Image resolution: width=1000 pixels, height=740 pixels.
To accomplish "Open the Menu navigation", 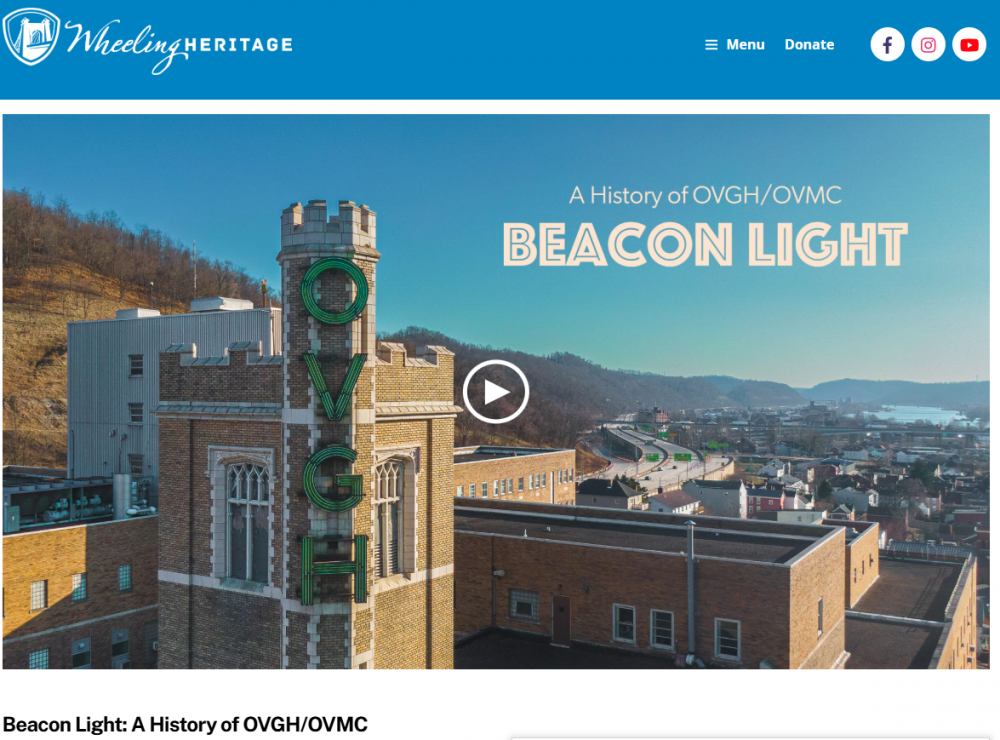I will [x=735, y=45].
